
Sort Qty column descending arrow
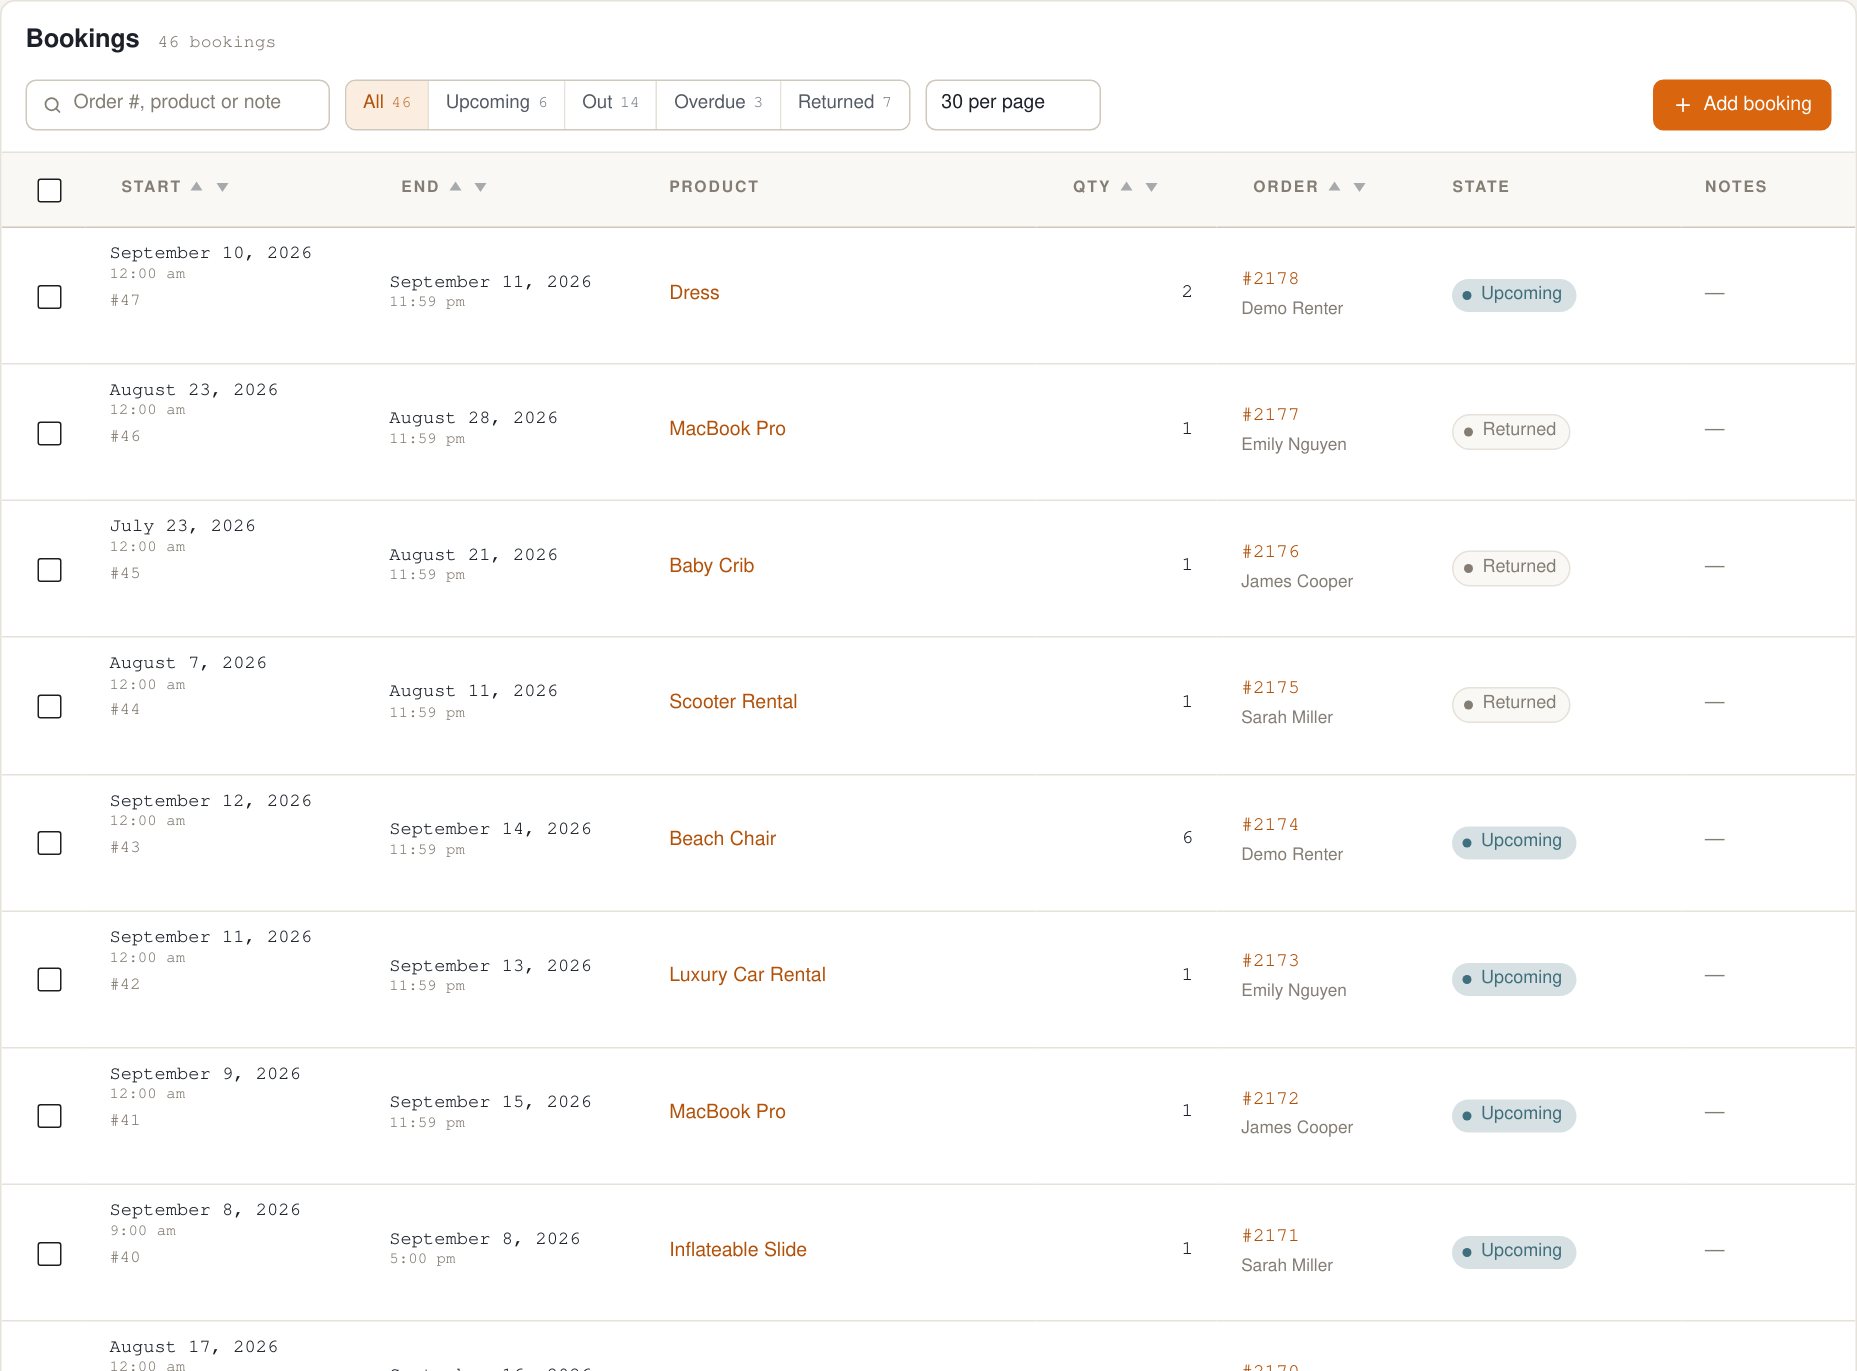pyautogui.click(x=1152, y=187)
